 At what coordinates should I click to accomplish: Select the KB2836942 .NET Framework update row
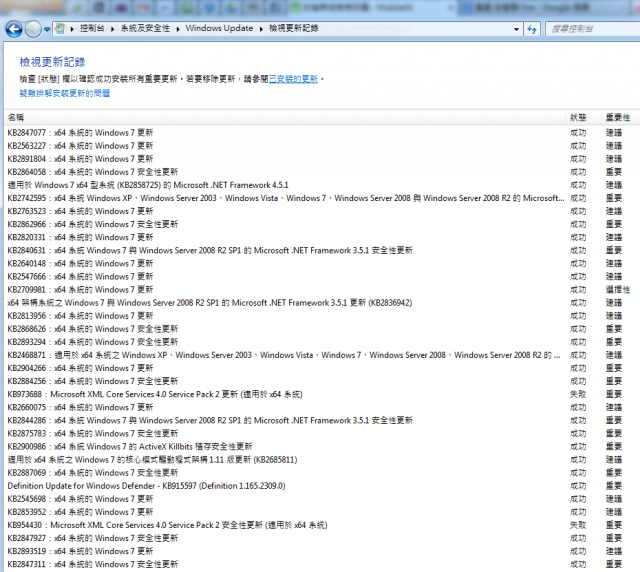pyautogui.click(x=320, y=303)
